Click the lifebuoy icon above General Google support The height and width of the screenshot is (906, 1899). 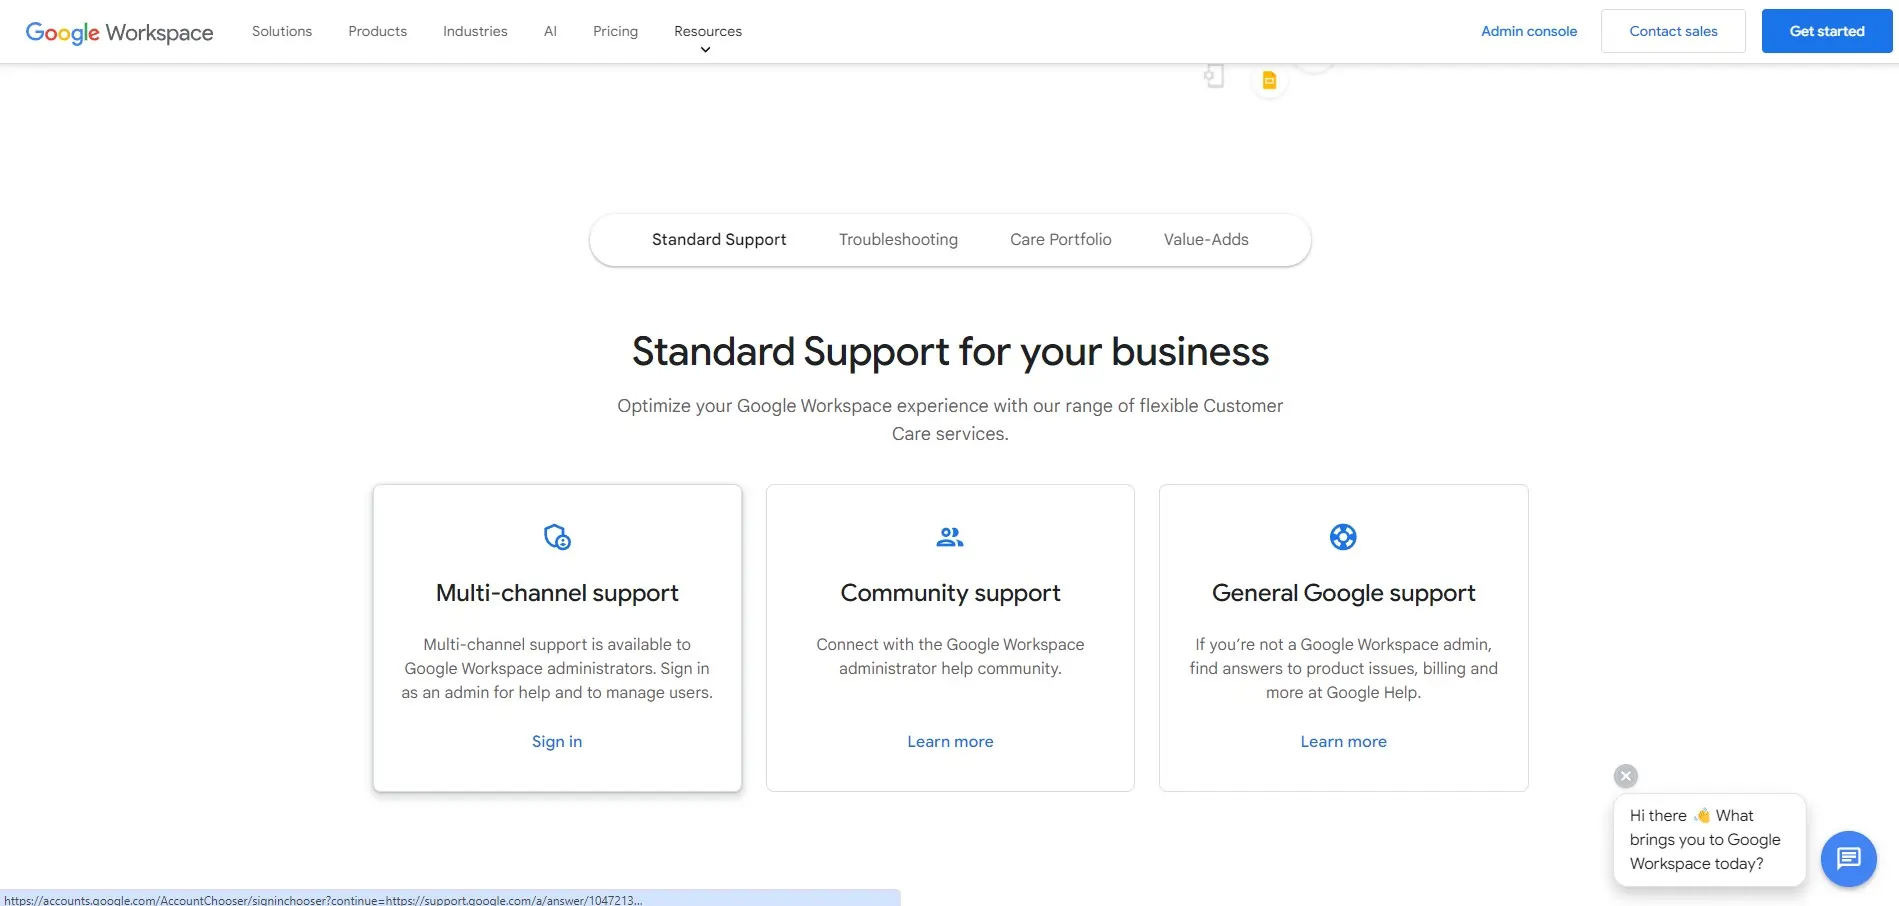point(1343,537)
